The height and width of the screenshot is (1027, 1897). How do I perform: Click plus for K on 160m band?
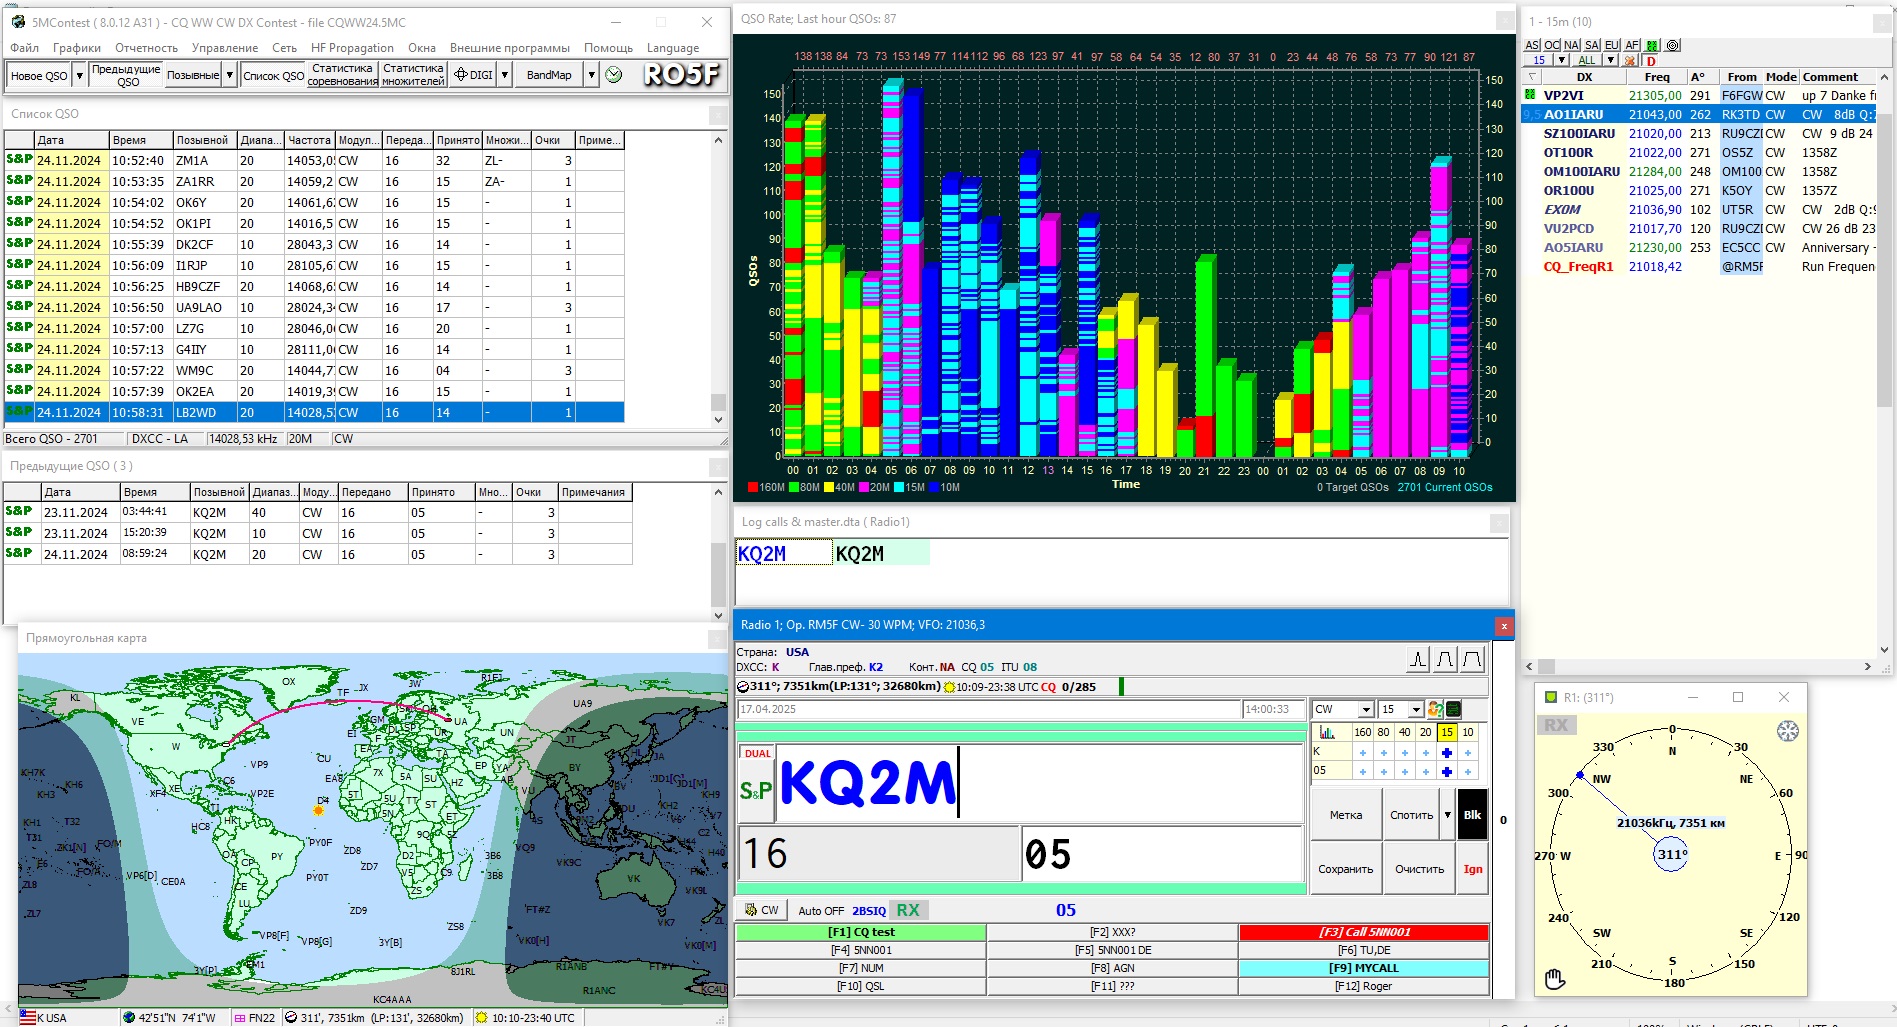tap(1362, 752)
